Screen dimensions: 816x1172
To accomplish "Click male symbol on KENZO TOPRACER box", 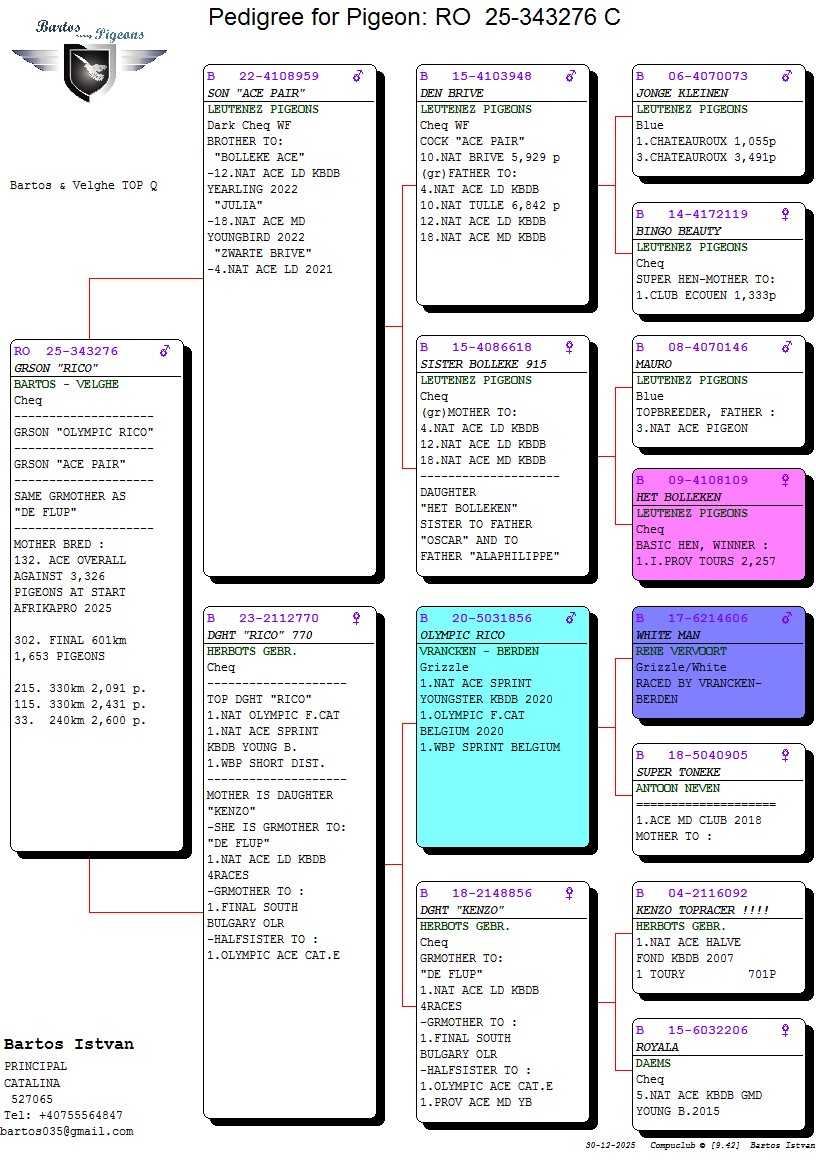I will [787, 893].
